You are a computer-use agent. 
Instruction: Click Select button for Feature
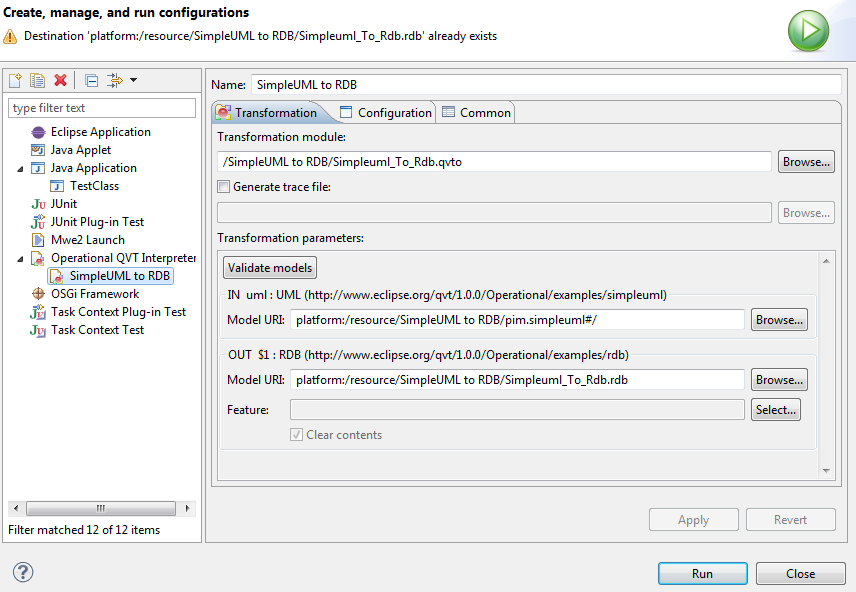[776, 410]
